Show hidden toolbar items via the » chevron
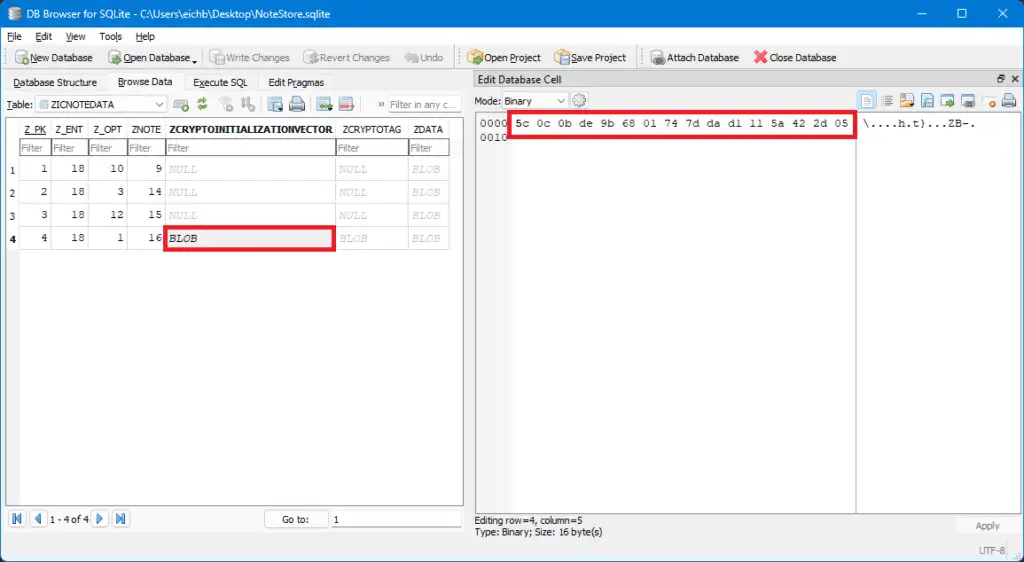 pos(381,104)
